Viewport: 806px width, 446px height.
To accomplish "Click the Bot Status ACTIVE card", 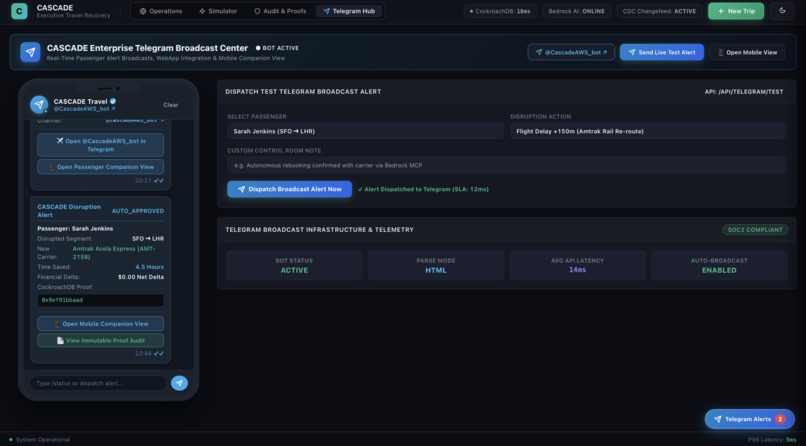I will (294, 265).
